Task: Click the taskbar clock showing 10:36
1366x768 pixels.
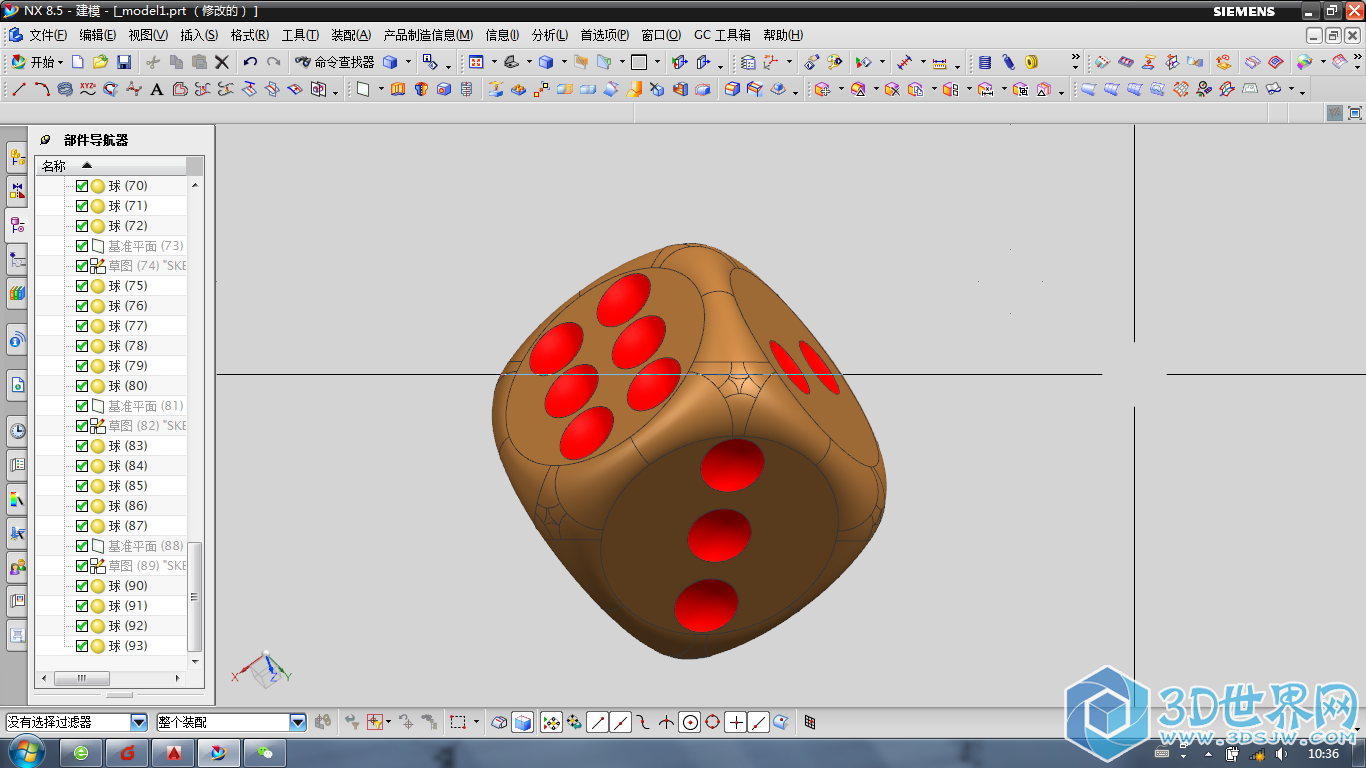Action: coord(1323,753)
